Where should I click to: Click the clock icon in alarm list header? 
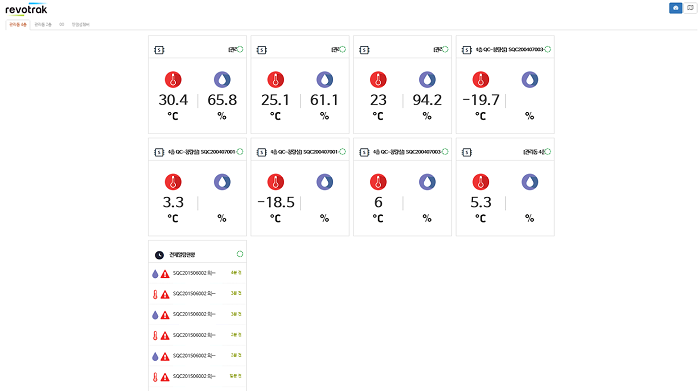(159, 255)
